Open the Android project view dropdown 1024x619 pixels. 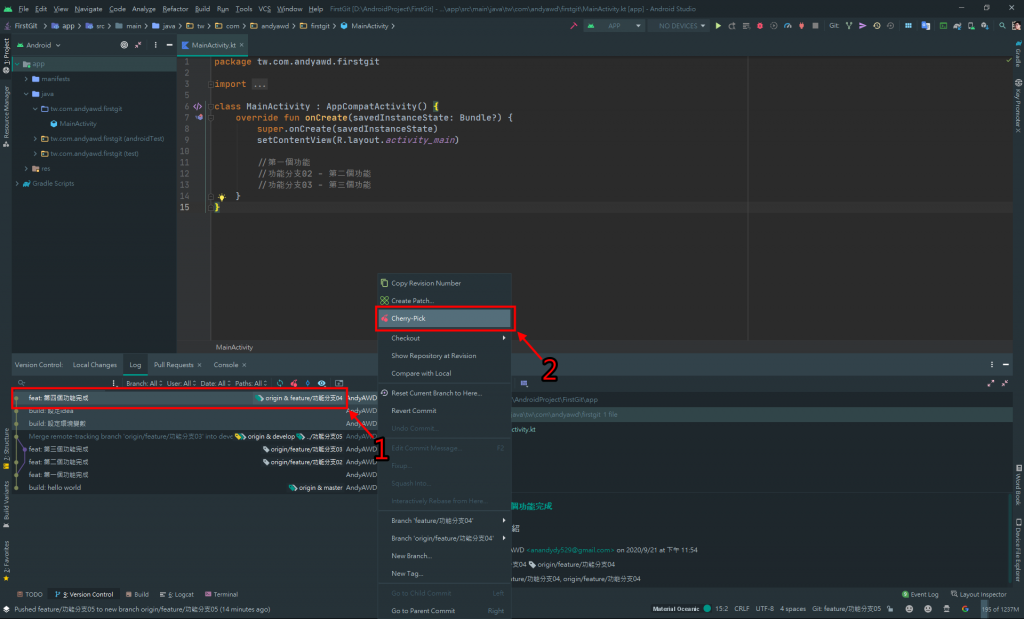(39, 45)
